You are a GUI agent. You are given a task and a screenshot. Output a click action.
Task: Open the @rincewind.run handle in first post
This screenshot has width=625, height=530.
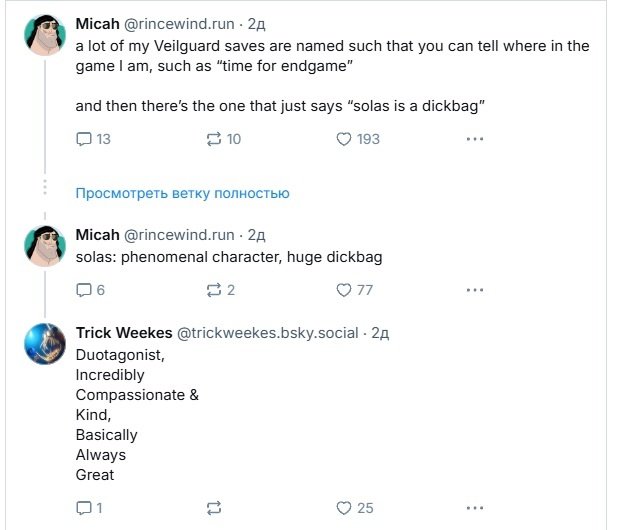click(178, 21)
